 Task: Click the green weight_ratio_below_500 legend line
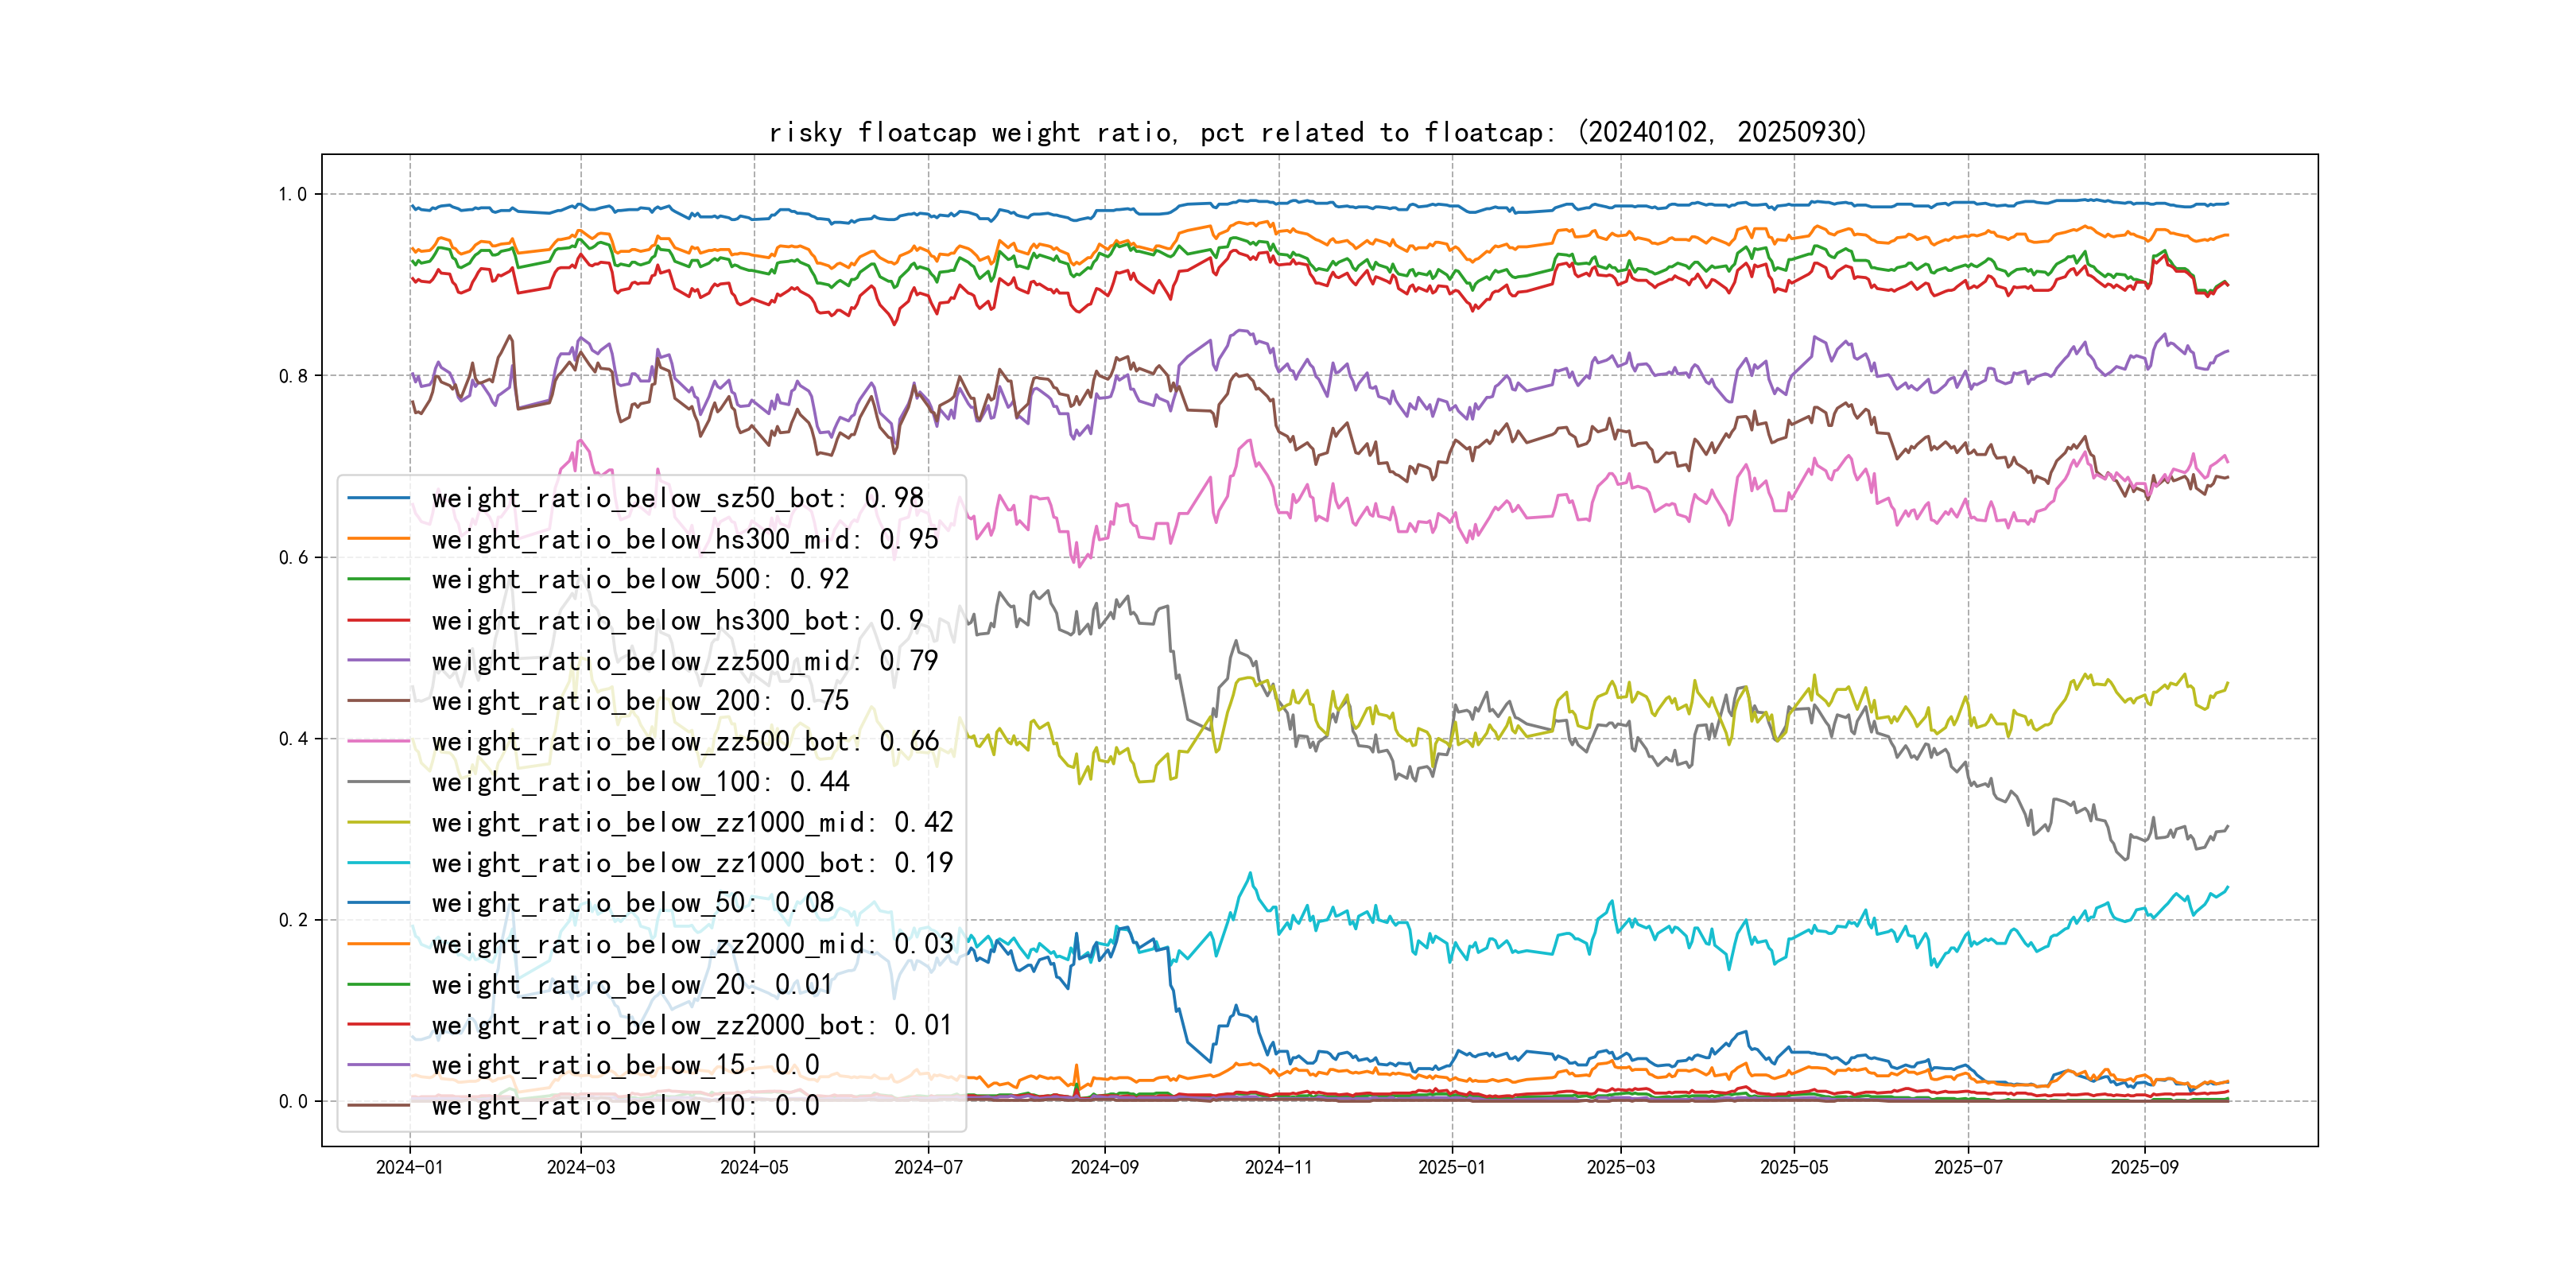pyautogui.click(x=379, y=579)
